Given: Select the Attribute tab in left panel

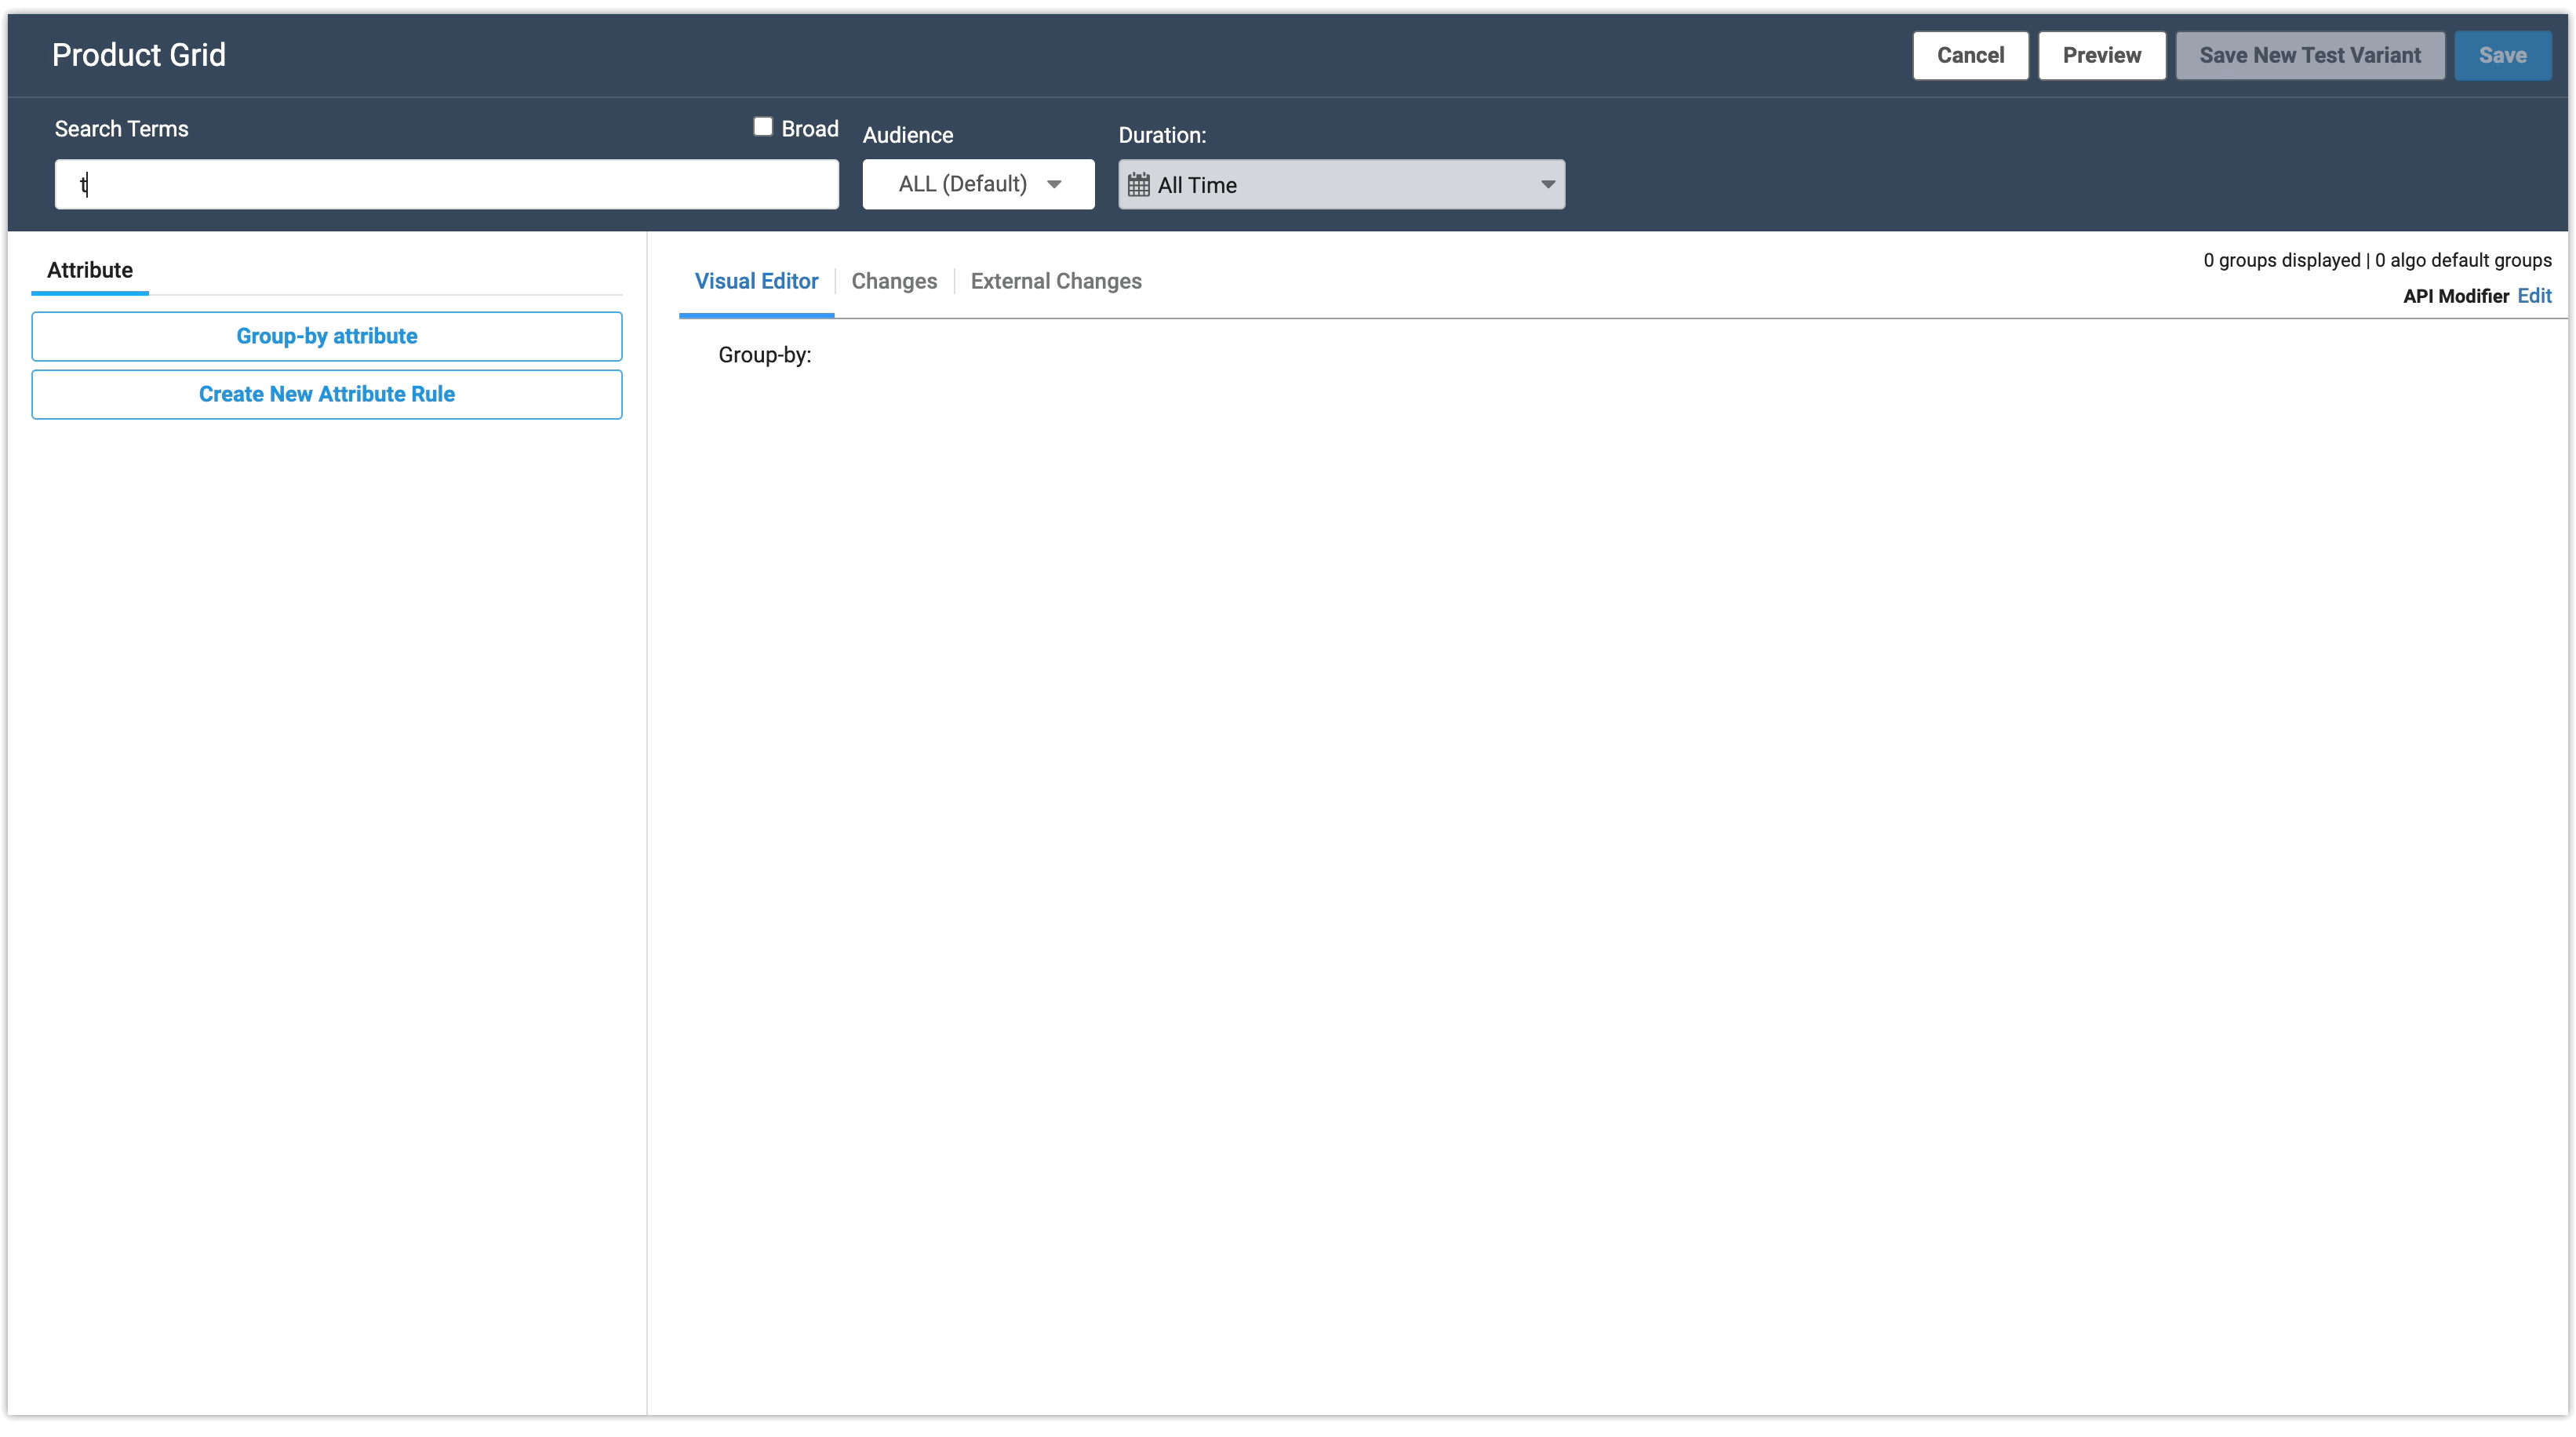Looking at the screenshot, I should coord(90,270).
